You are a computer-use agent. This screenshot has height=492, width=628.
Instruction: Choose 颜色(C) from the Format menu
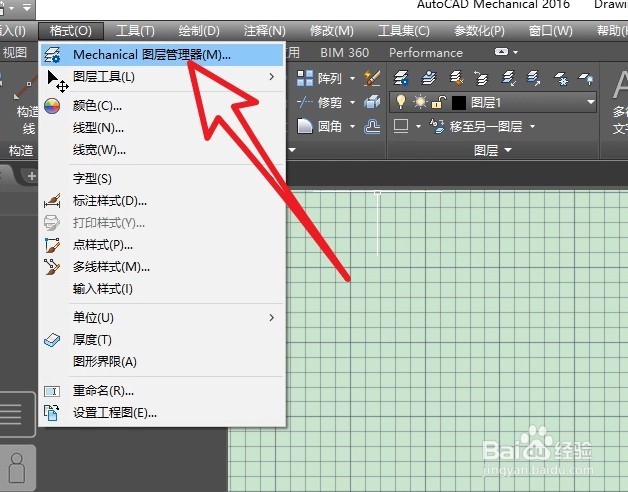pos(162,106)
